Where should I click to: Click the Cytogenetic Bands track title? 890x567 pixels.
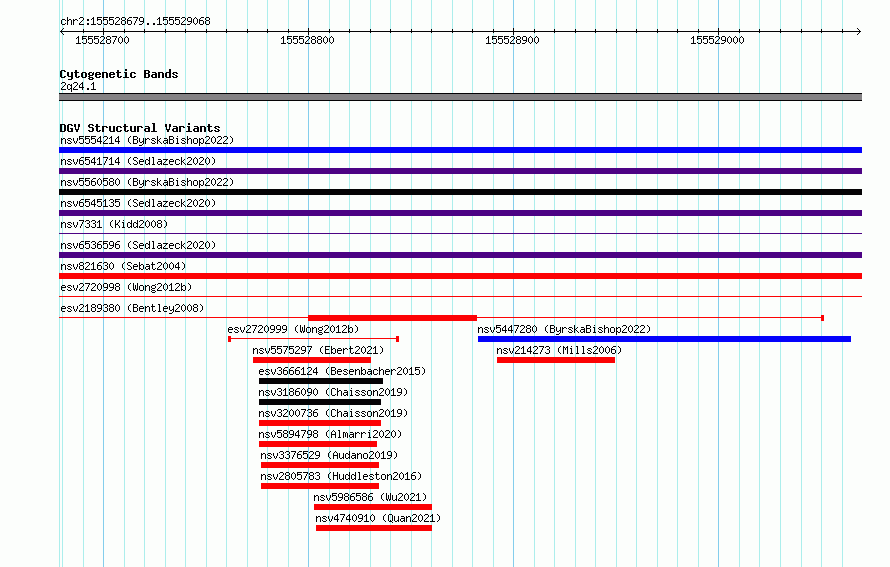click(119, 74)
